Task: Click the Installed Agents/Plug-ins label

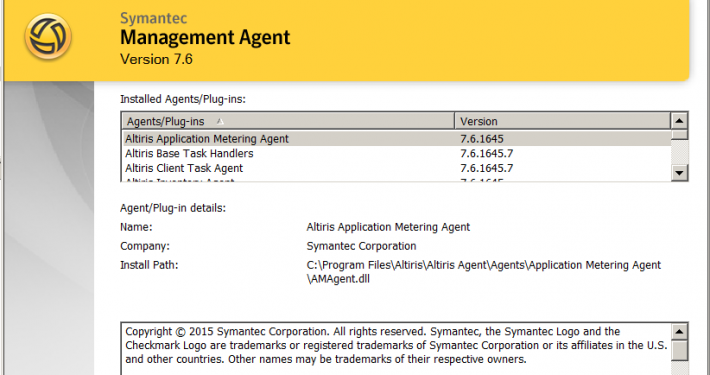Action: click(x=182, y=99)
